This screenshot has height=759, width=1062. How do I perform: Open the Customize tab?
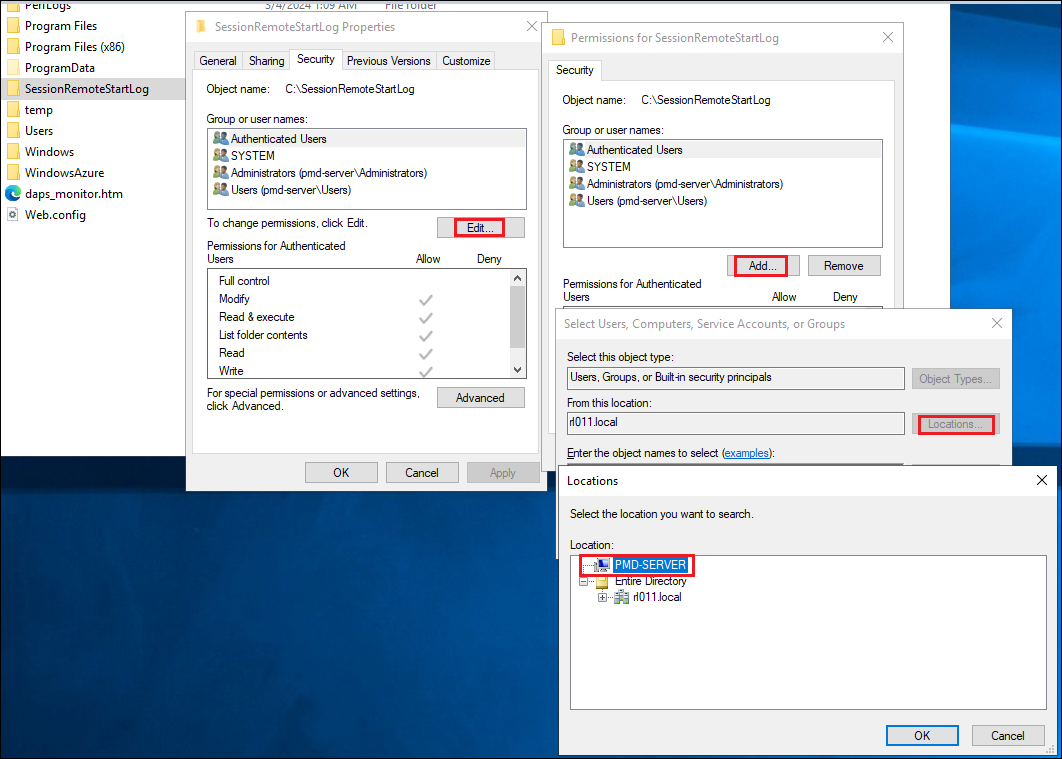(466, 61)
